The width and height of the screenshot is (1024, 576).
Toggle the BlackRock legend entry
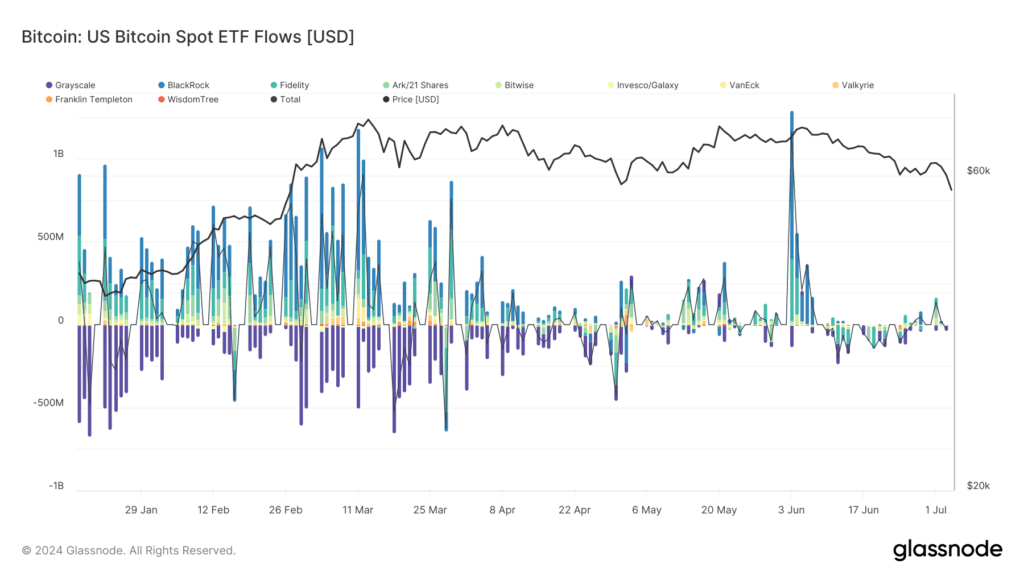(184, 85)
